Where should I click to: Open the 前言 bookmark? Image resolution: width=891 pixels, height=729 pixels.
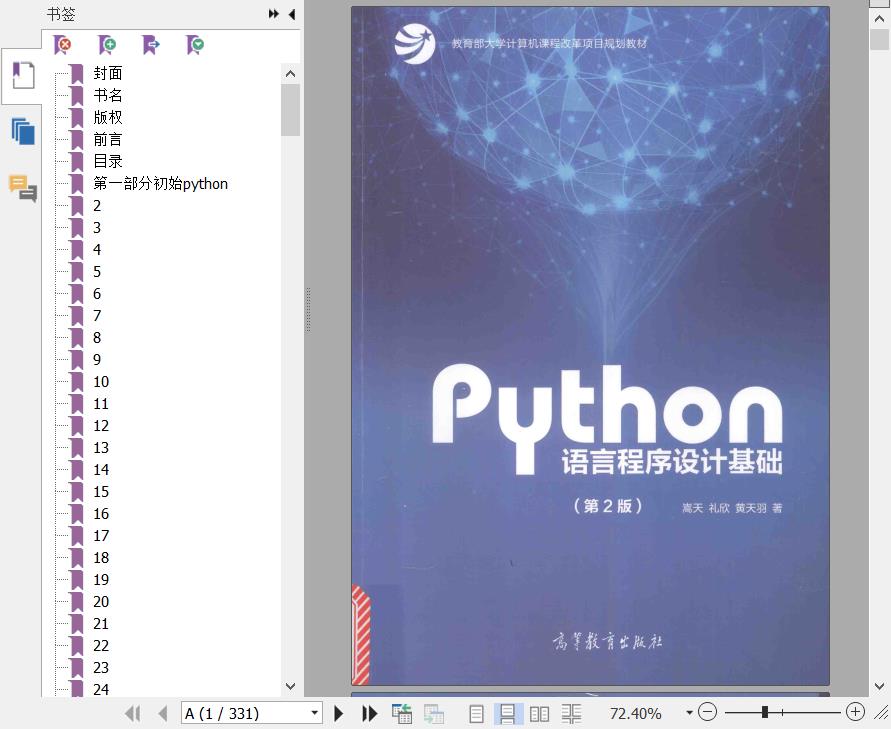point(107,139)
